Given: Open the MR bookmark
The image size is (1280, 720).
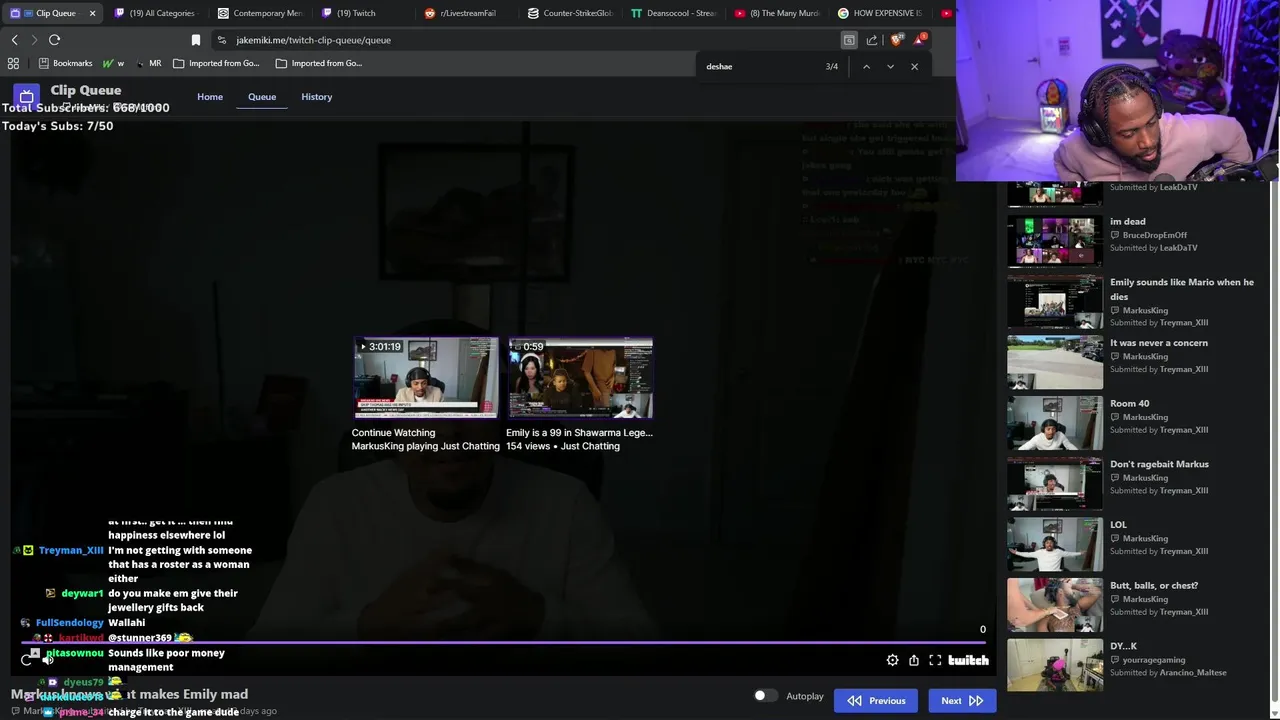Looking at the screenshot, I should (x=148, y=63).
